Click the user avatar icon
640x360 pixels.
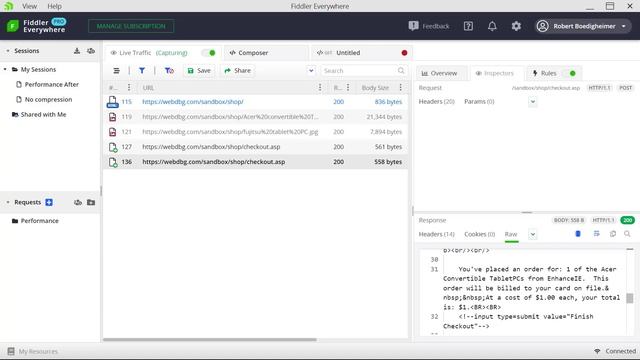point(542,26)
